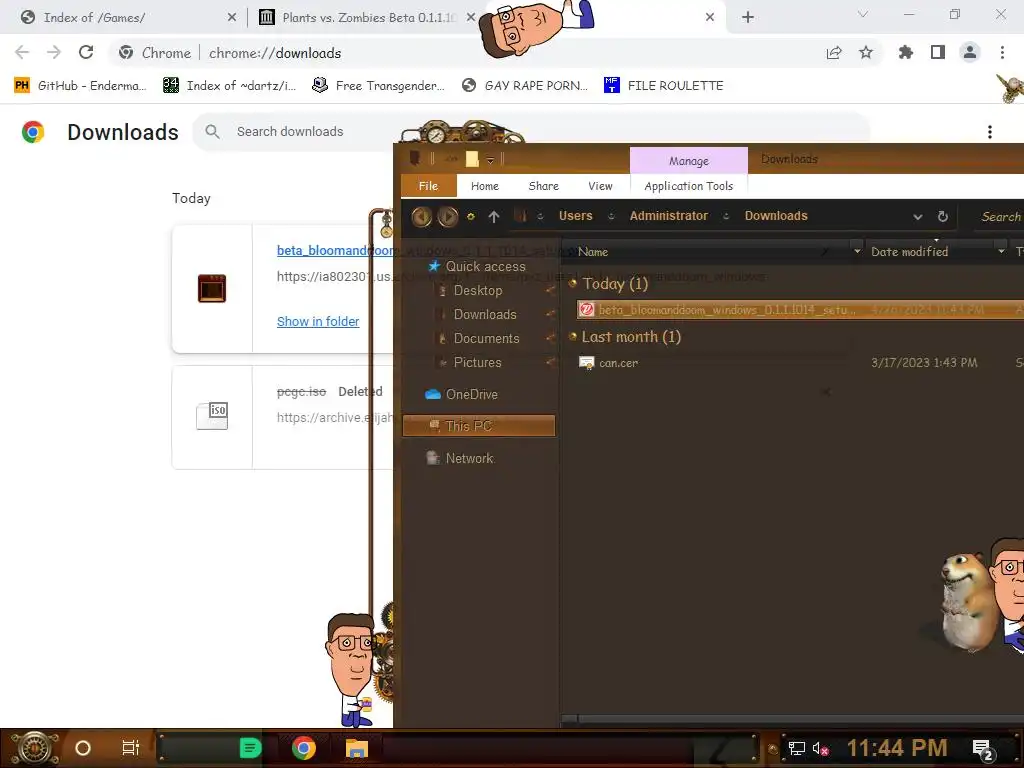The height and width of the screenshot is (768, 1024).
Task: Click Downloads breadcrumb segment
Action: (776, 216)
